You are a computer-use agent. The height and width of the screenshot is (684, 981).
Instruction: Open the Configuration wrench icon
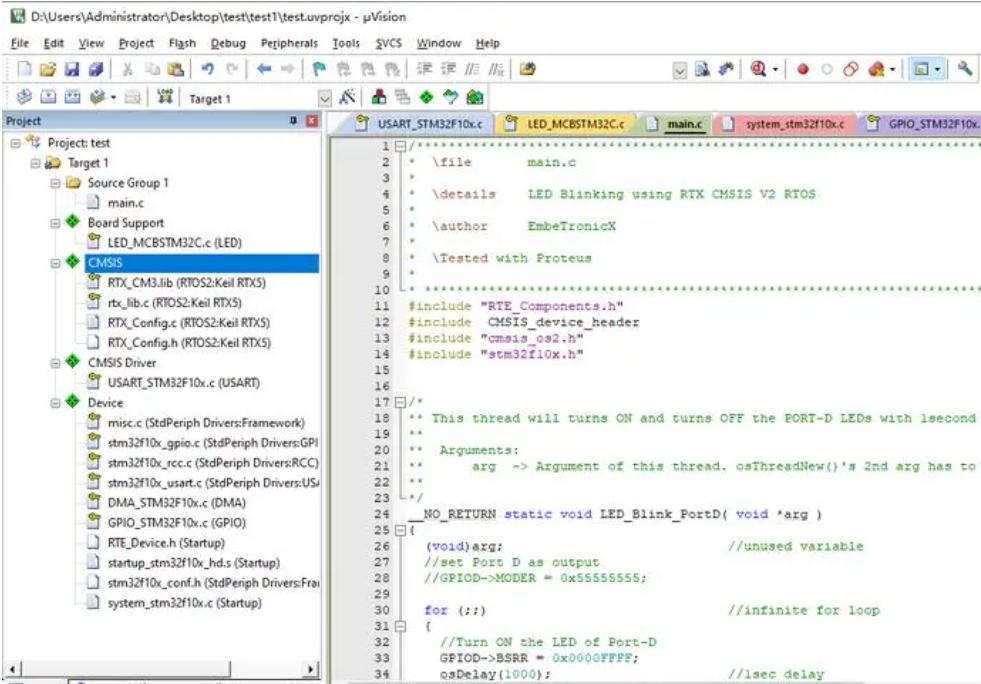964,69
